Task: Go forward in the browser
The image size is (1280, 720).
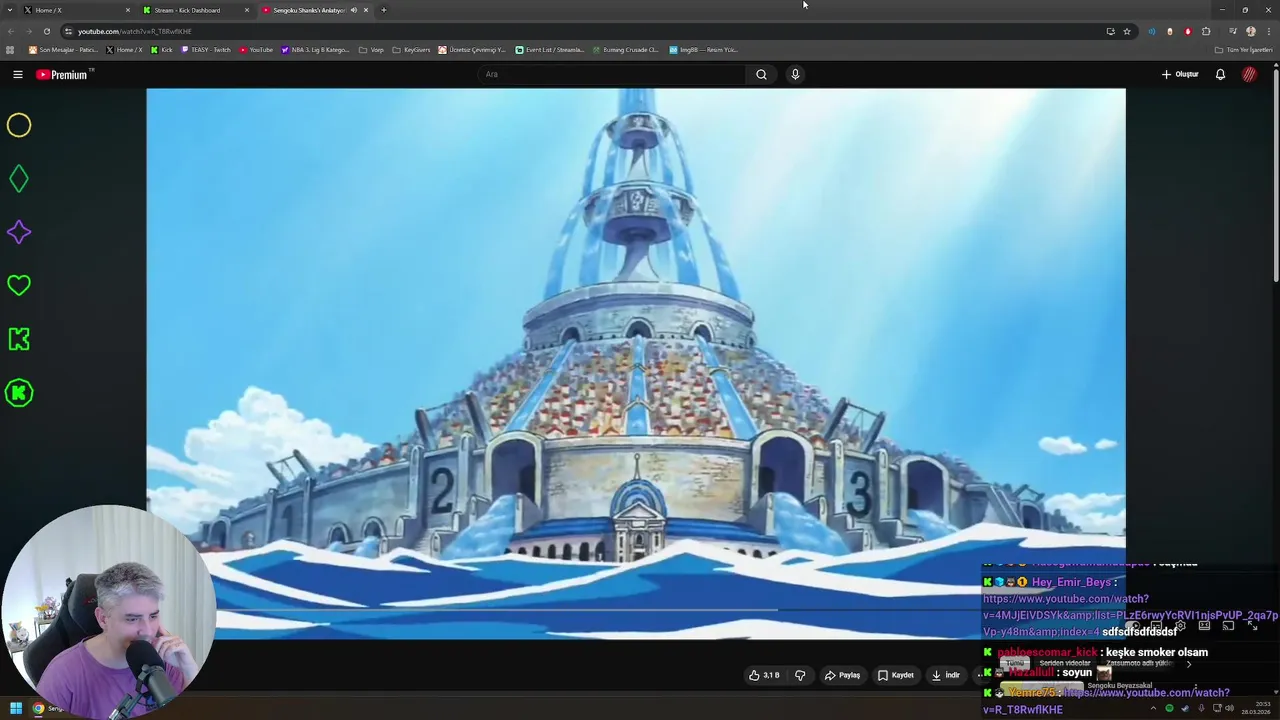Action: pyautogui.click(x=28, y=31)
